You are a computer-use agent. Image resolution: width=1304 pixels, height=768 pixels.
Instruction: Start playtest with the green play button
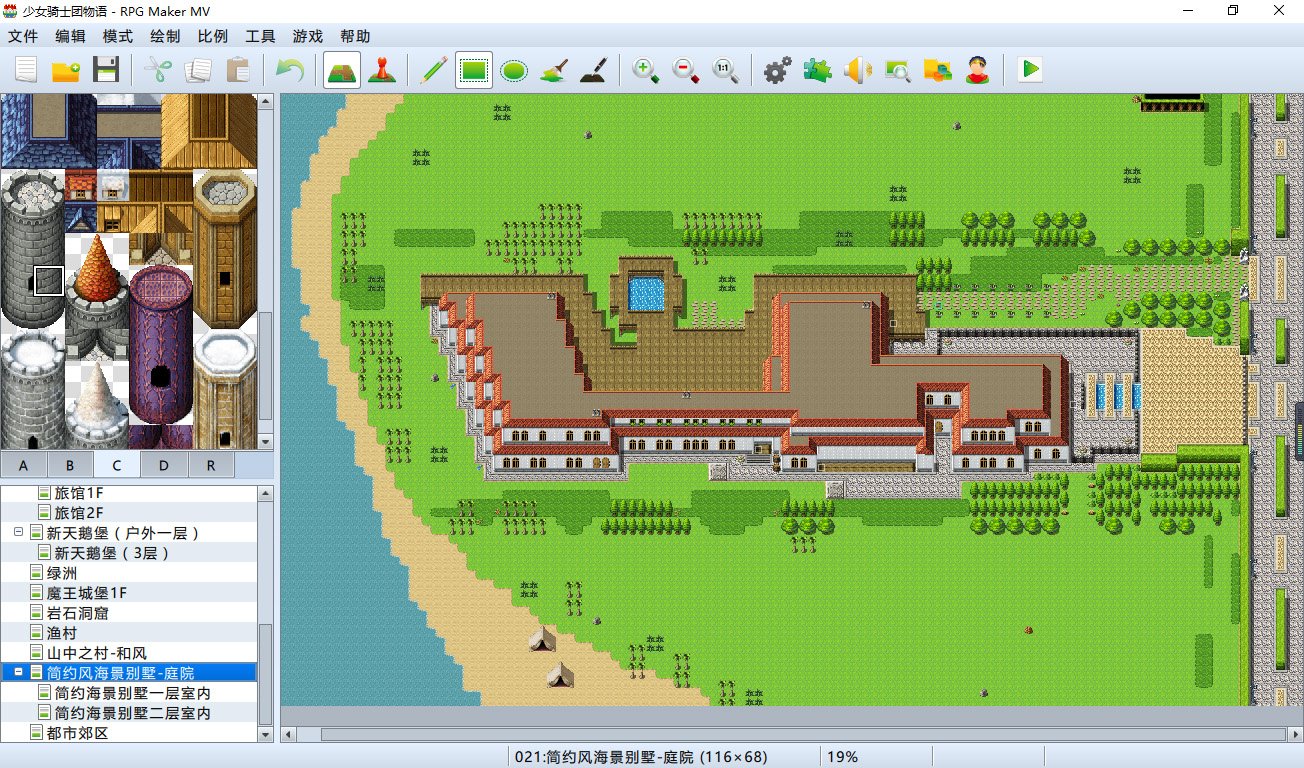pos(1029,70)
